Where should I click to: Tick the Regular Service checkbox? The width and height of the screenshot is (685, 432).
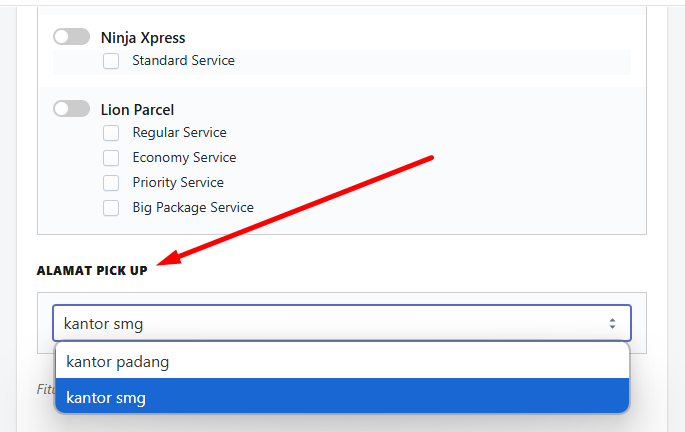[x=111, y=133]
